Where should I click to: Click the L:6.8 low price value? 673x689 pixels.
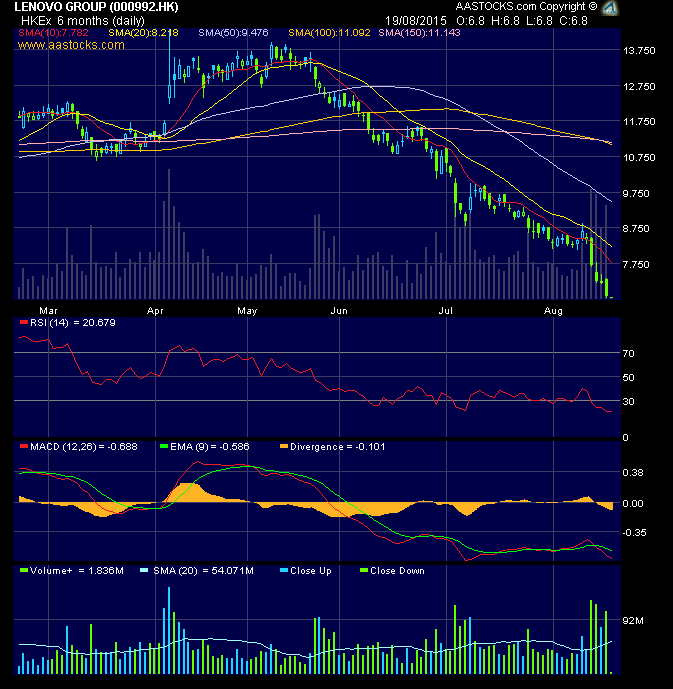(539, 21)
